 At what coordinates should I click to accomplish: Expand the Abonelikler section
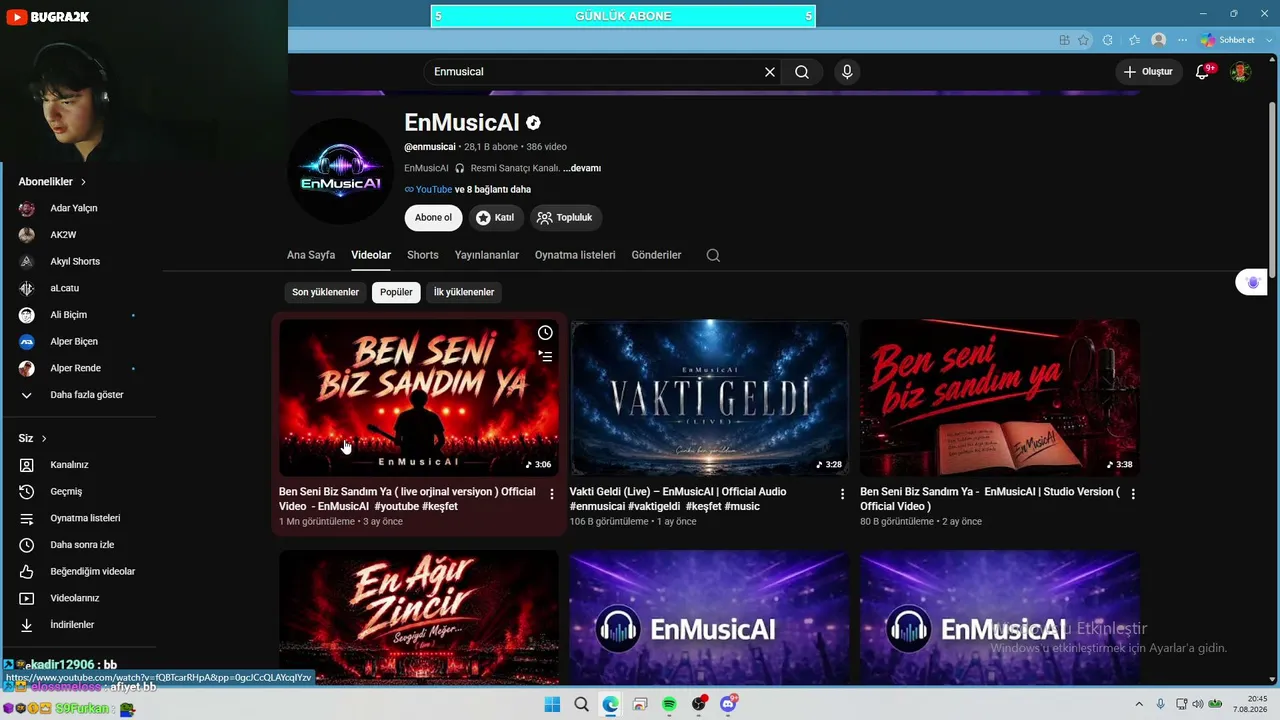(52, 182)
